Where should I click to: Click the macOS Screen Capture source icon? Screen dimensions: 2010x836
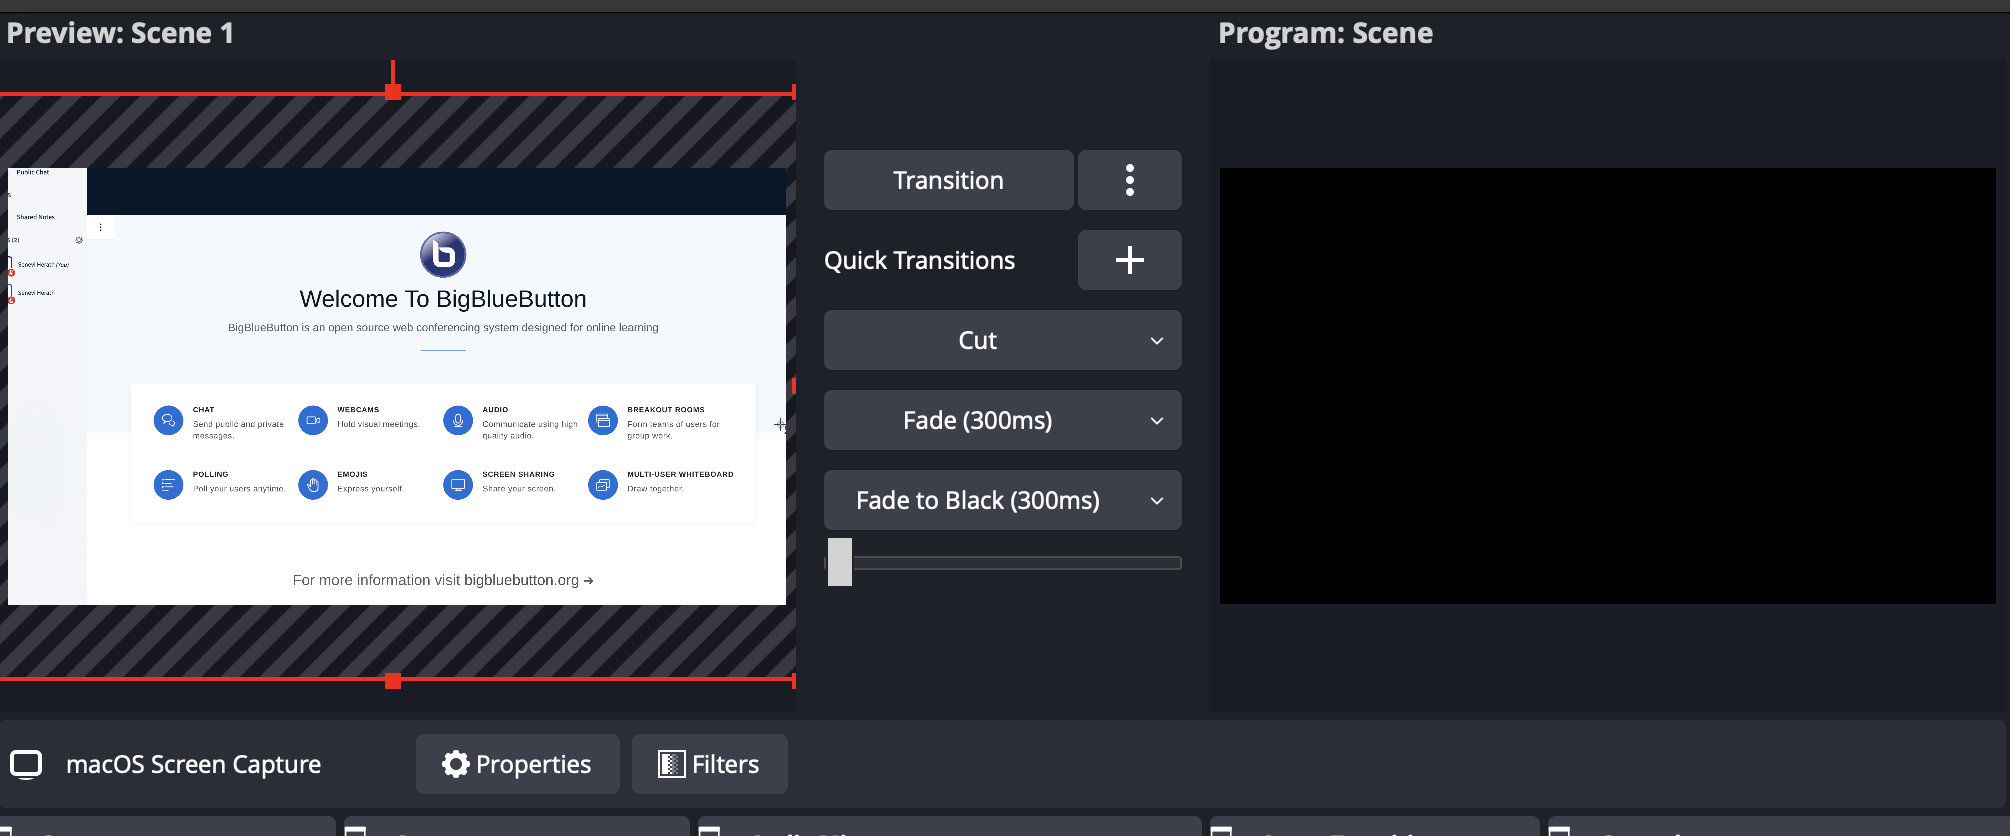(x=26, y=764)
